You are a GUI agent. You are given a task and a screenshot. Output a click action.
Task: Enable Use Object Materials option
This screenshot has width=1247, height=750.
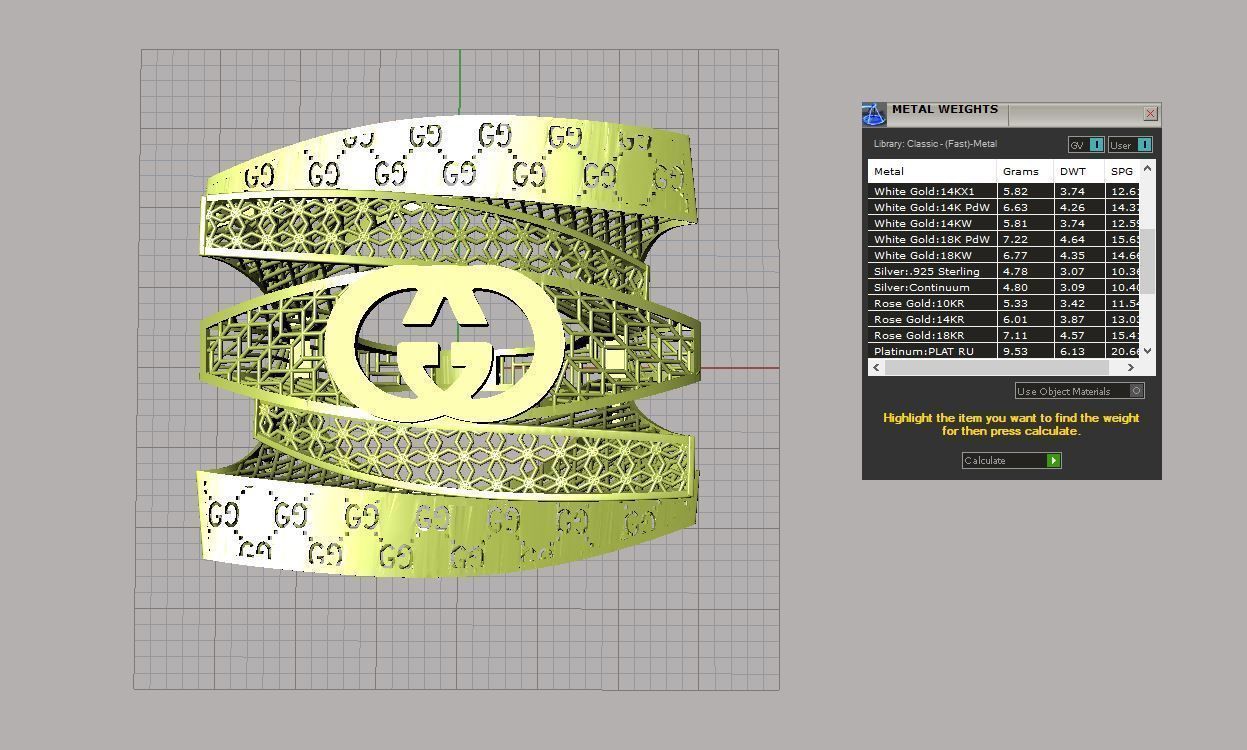[1080, 391]
